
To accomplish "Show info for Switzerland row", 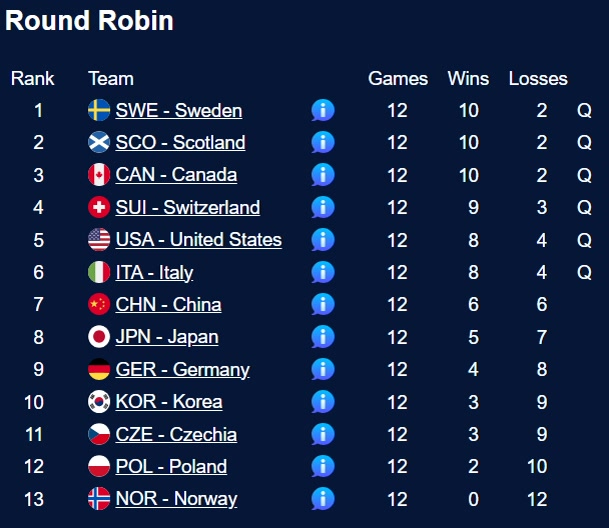I will [x=322, y=207].
